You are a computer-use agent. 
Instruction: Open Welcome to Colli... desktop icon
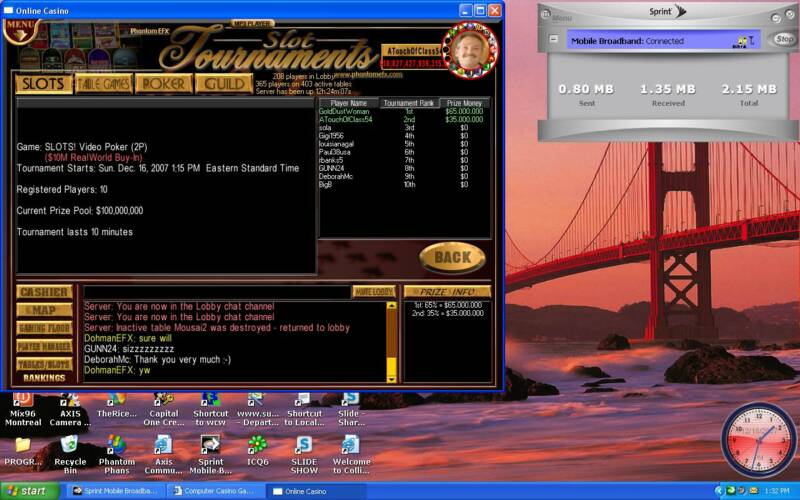351,454
